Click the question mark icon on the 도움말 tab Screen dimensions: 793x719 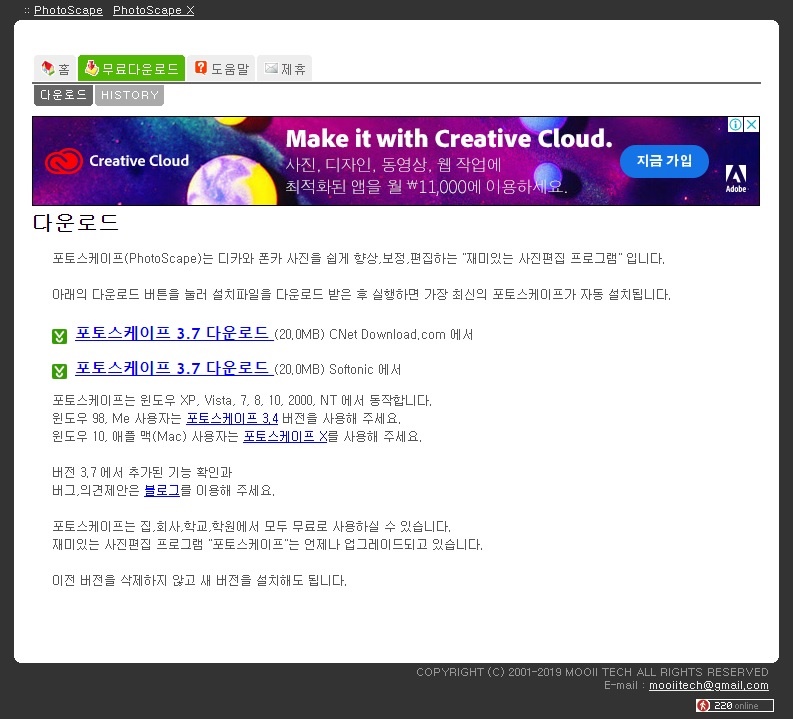201,67
